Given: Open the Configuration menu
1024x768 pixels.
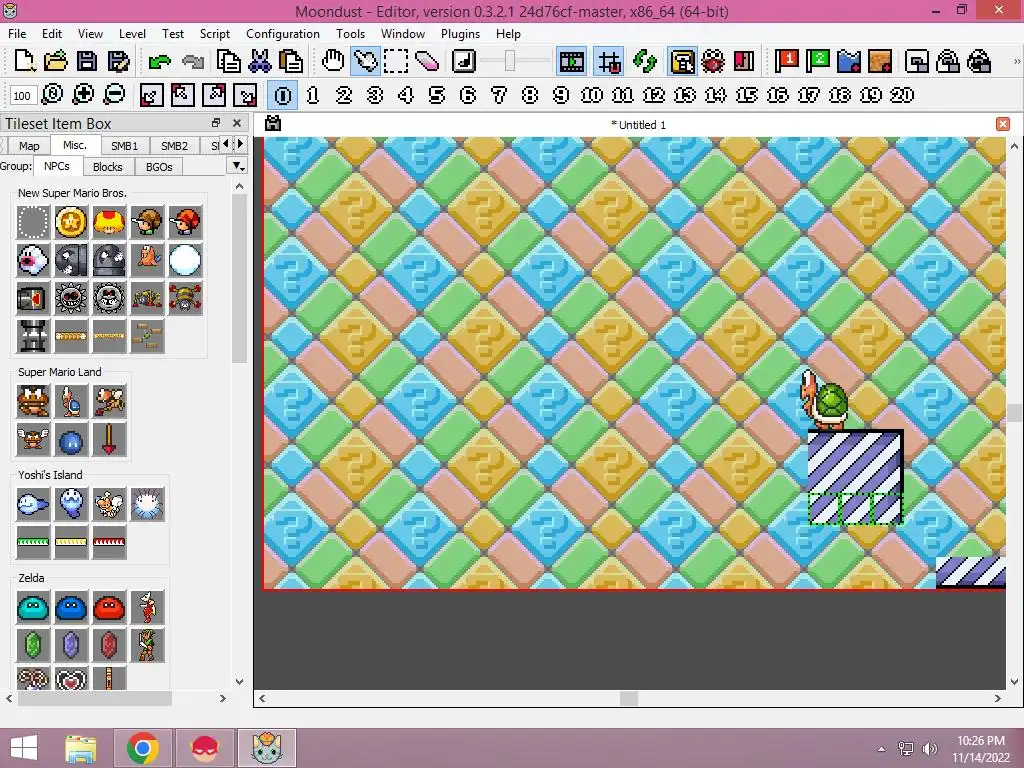Looking at the screenshot, I should click(283, 33).
